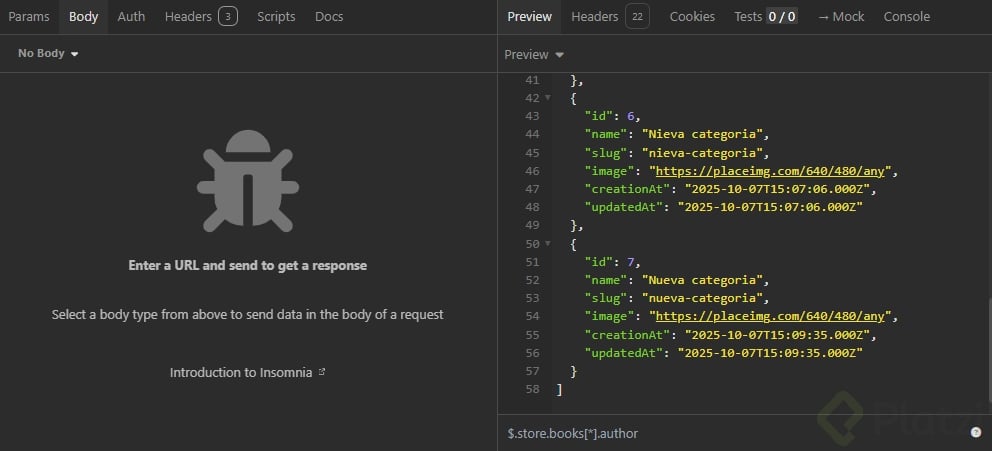
Task: Click the bug icon in request pane
Action: pos(247,186)
